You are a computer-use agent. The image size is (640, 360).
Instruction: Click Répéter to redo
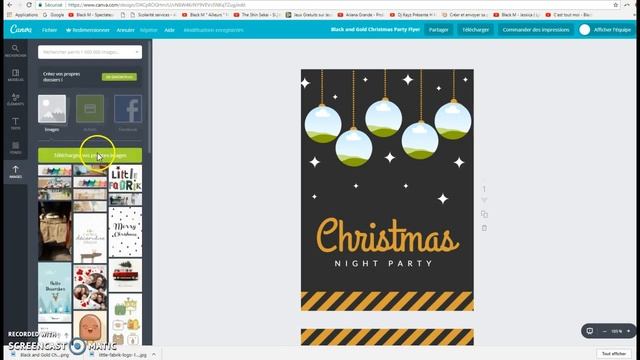(x=149, y=30)
